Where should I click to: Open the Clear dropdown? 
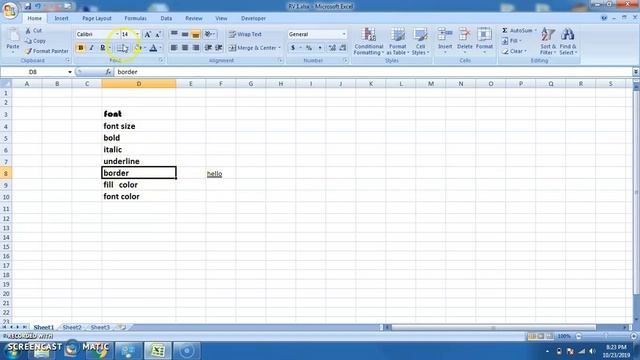click(526, 51)
